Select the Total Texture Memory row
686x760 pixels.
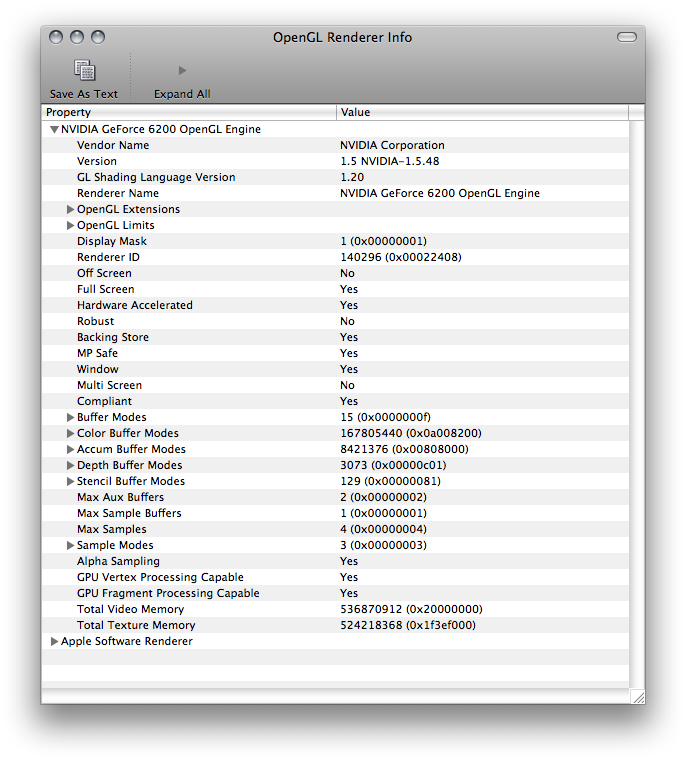tap(335, 625)
